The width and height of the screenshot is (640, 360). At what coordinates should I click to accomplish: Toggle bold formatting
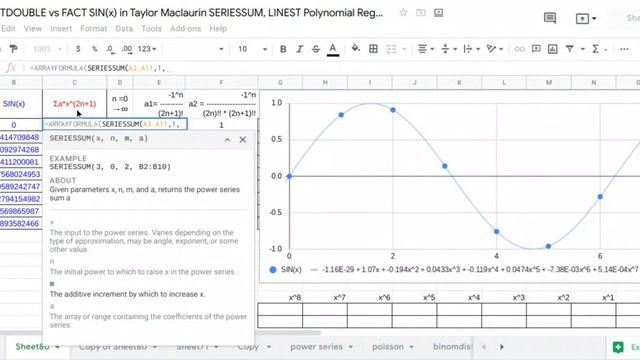(x=283, y=49)
